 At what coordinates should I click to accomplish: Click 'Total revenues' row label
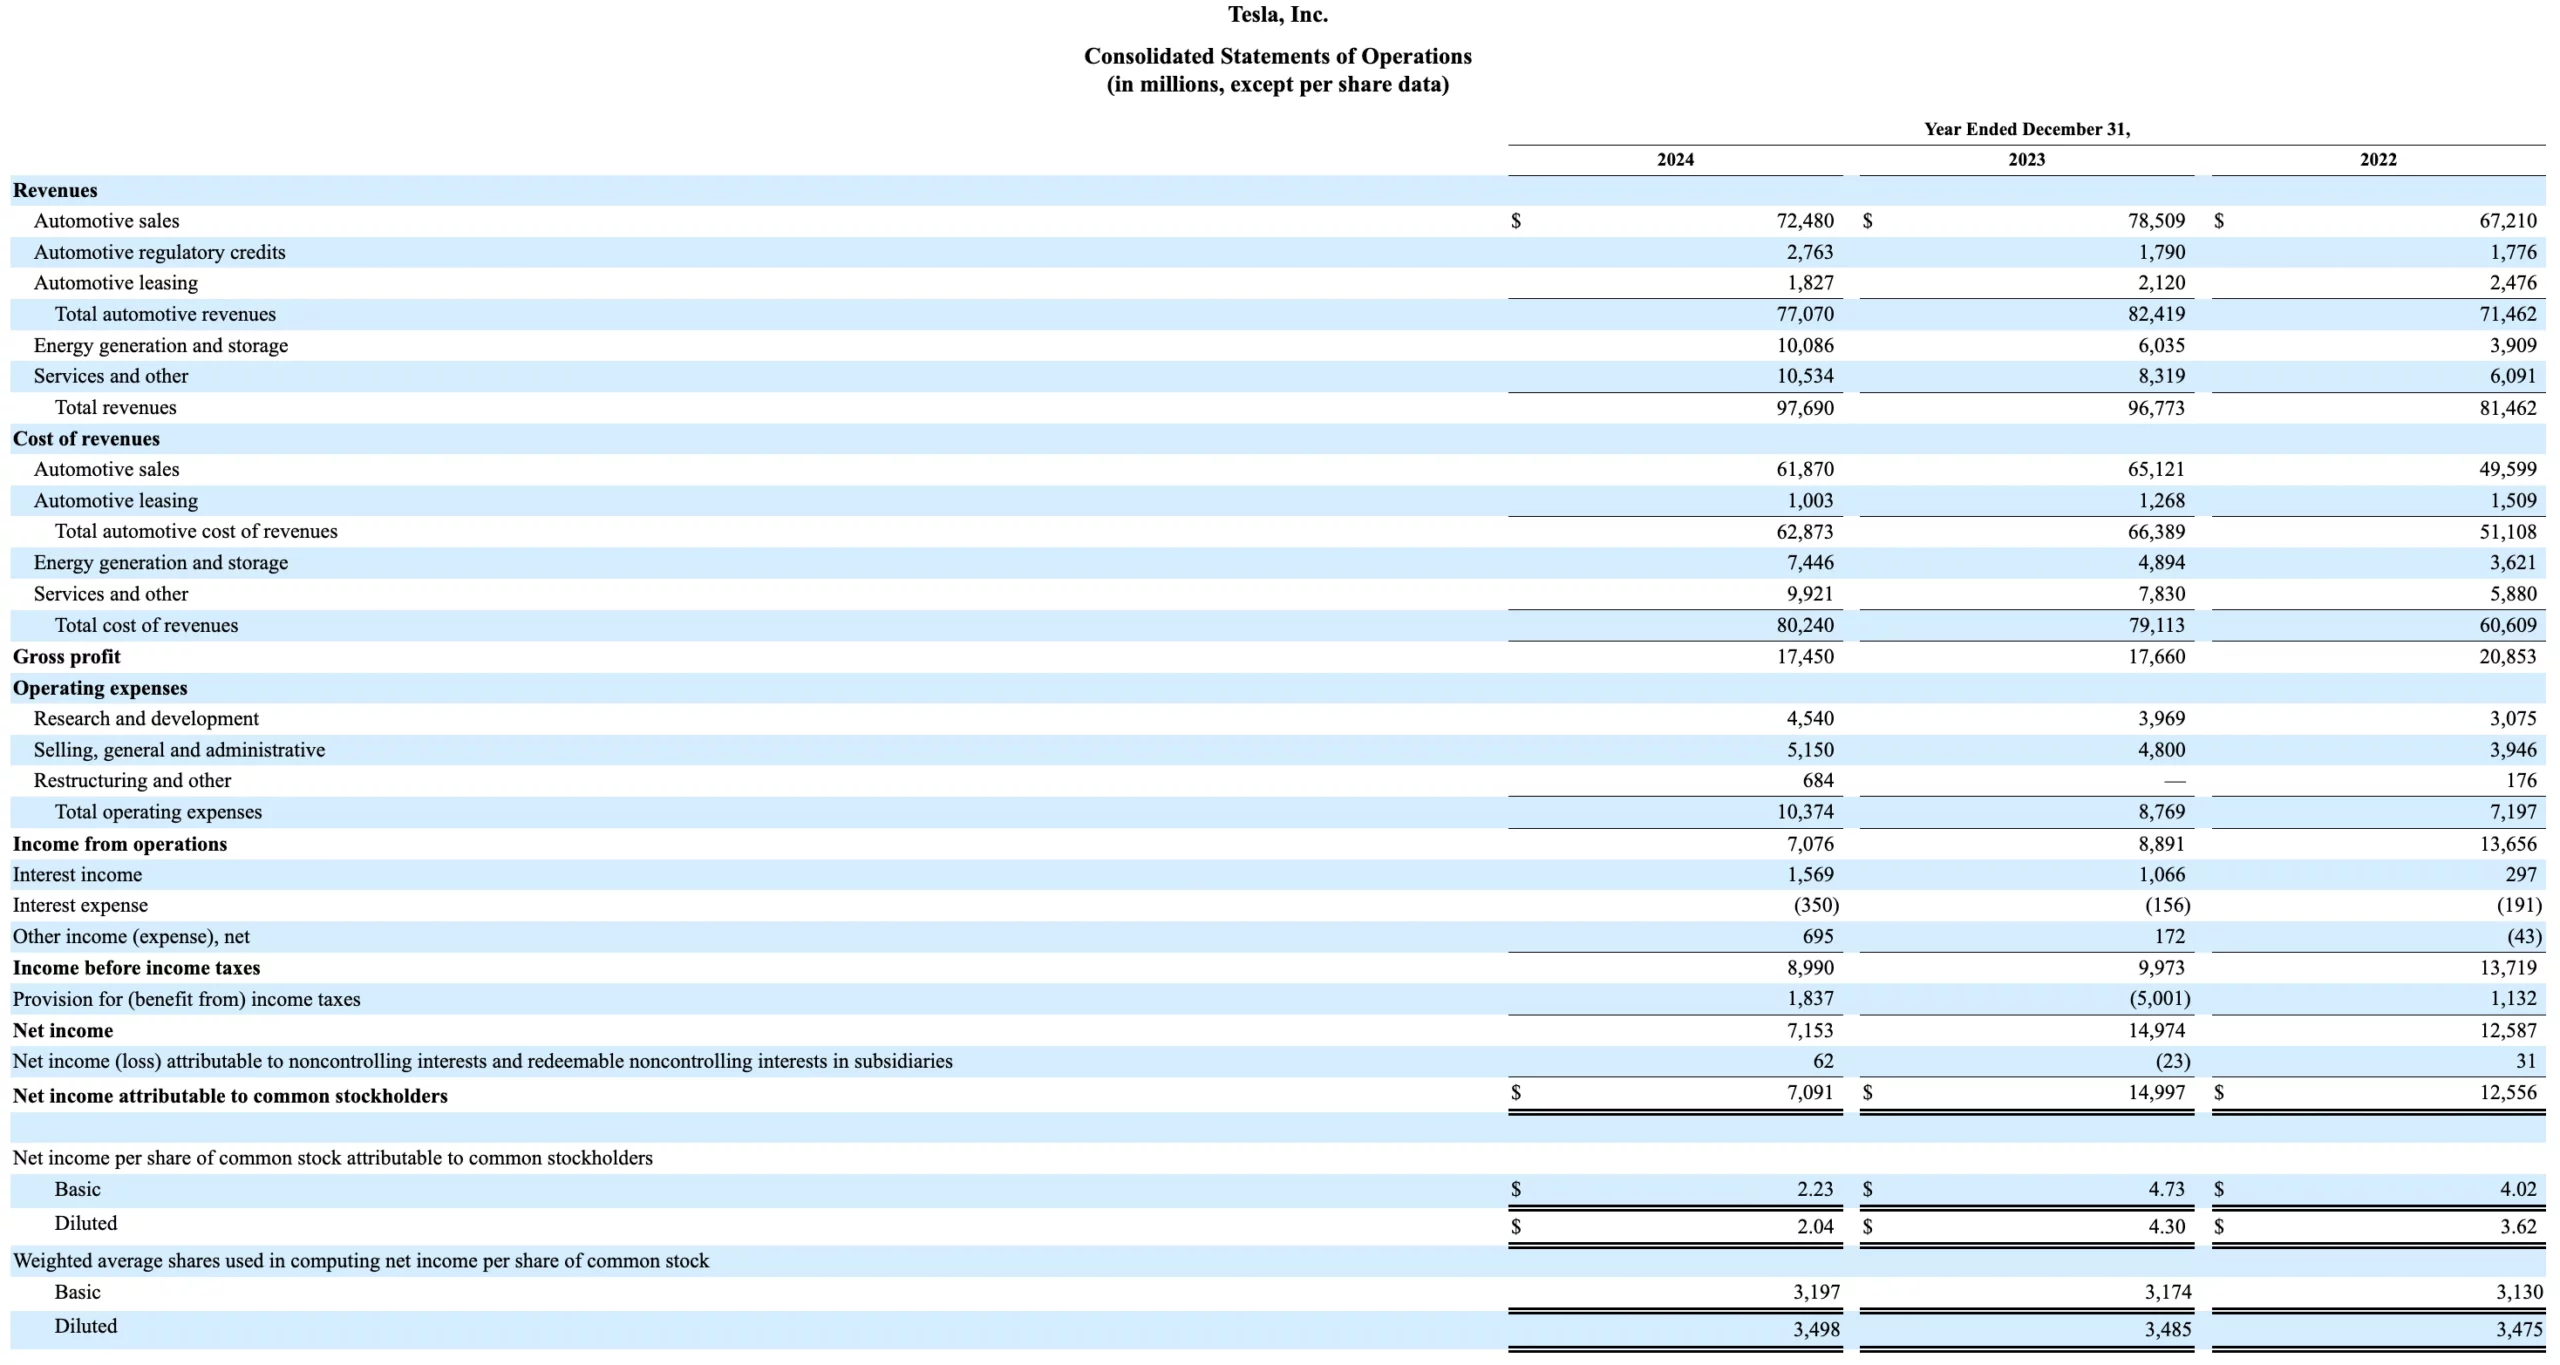[115, 407]
